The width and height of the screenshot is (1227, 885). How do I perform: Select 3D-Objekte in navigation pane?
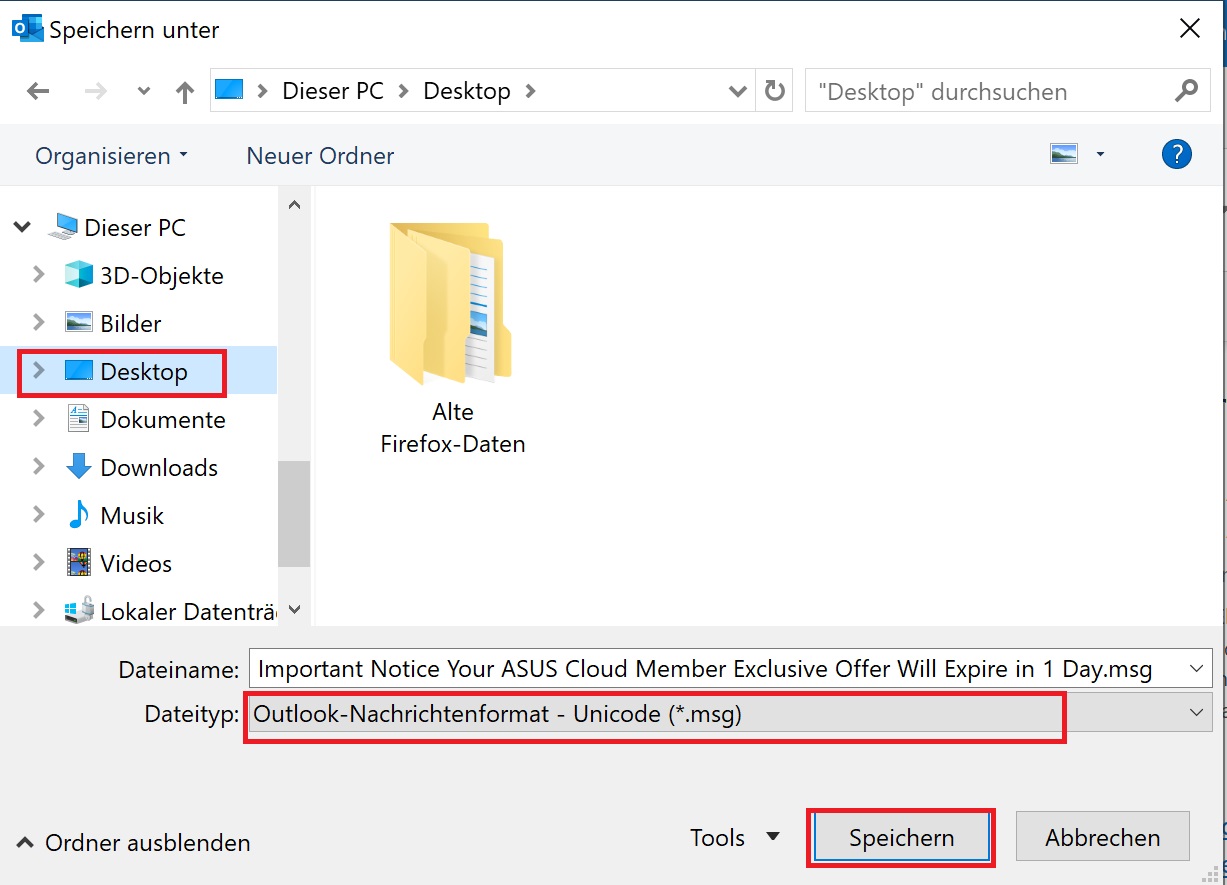(x=162, y=276)
